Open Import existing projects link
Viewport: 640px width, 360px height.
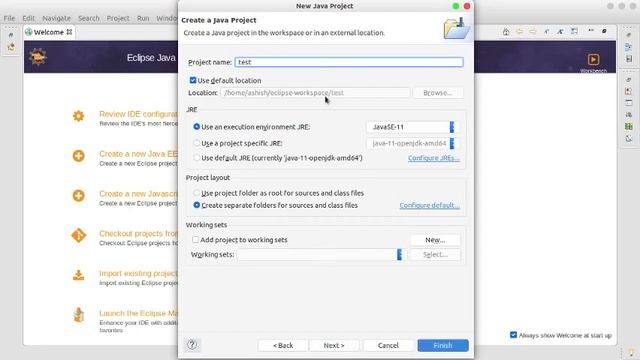[x=138, y=273]
